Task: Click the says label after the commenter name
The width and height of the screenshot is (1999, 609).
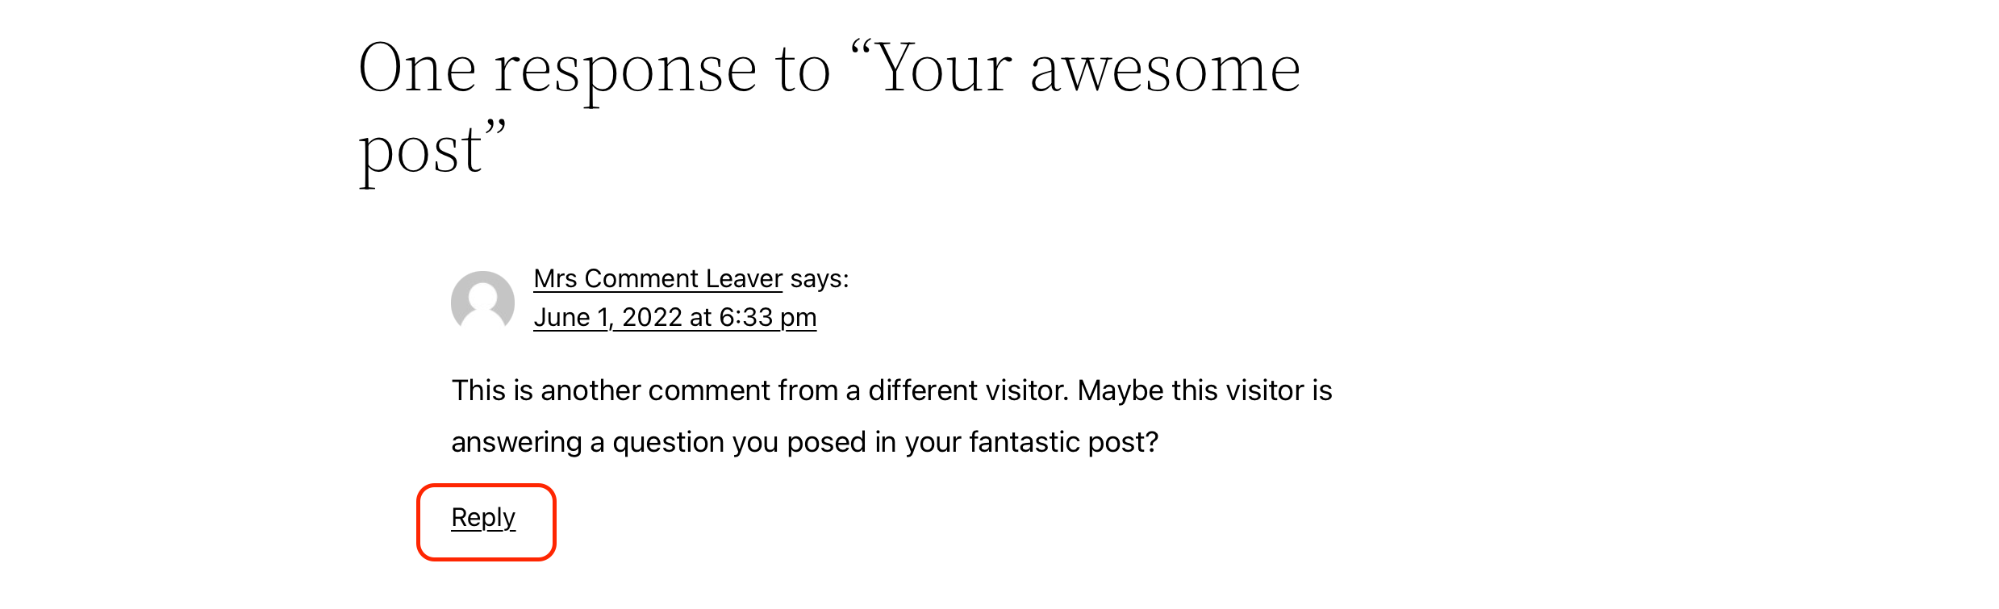Action: (817, 279)
